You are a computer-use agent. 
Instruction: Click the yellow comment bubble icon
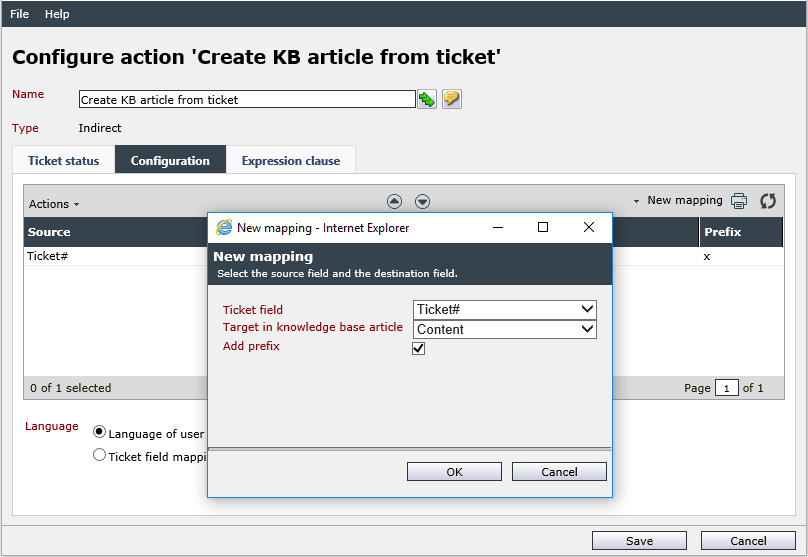[x=451, y=99]
